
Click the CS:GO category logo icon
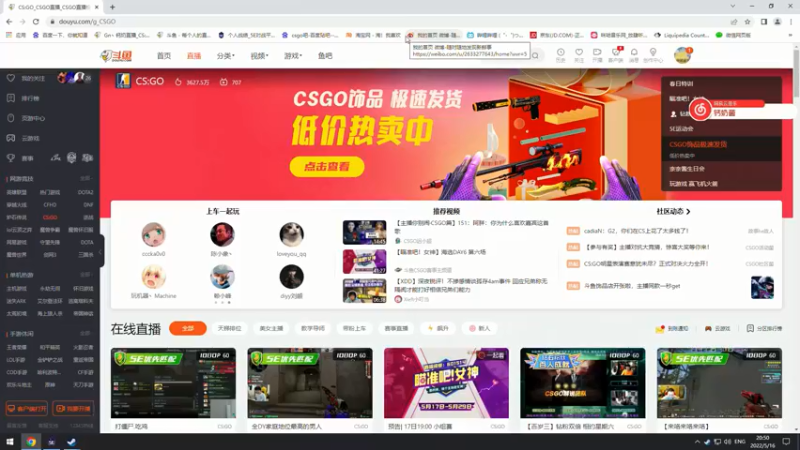(123, 81)
